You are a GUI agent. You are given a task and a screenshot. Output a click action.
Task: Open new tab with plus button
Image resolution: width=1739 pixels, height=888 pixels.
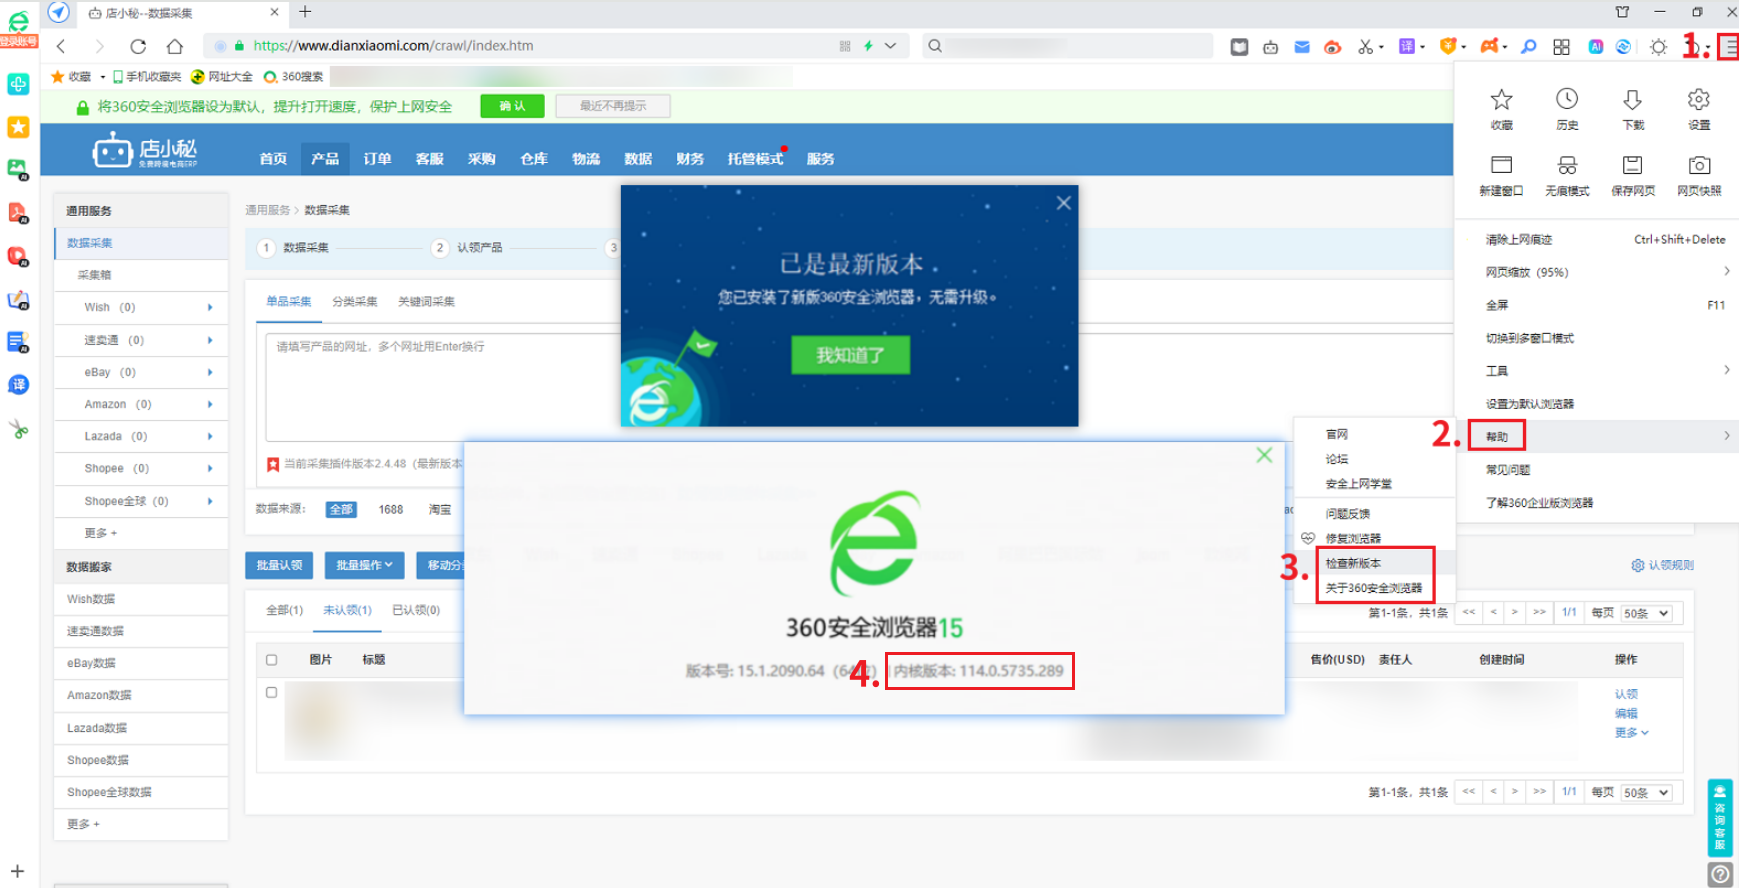[x=305, y=12]
